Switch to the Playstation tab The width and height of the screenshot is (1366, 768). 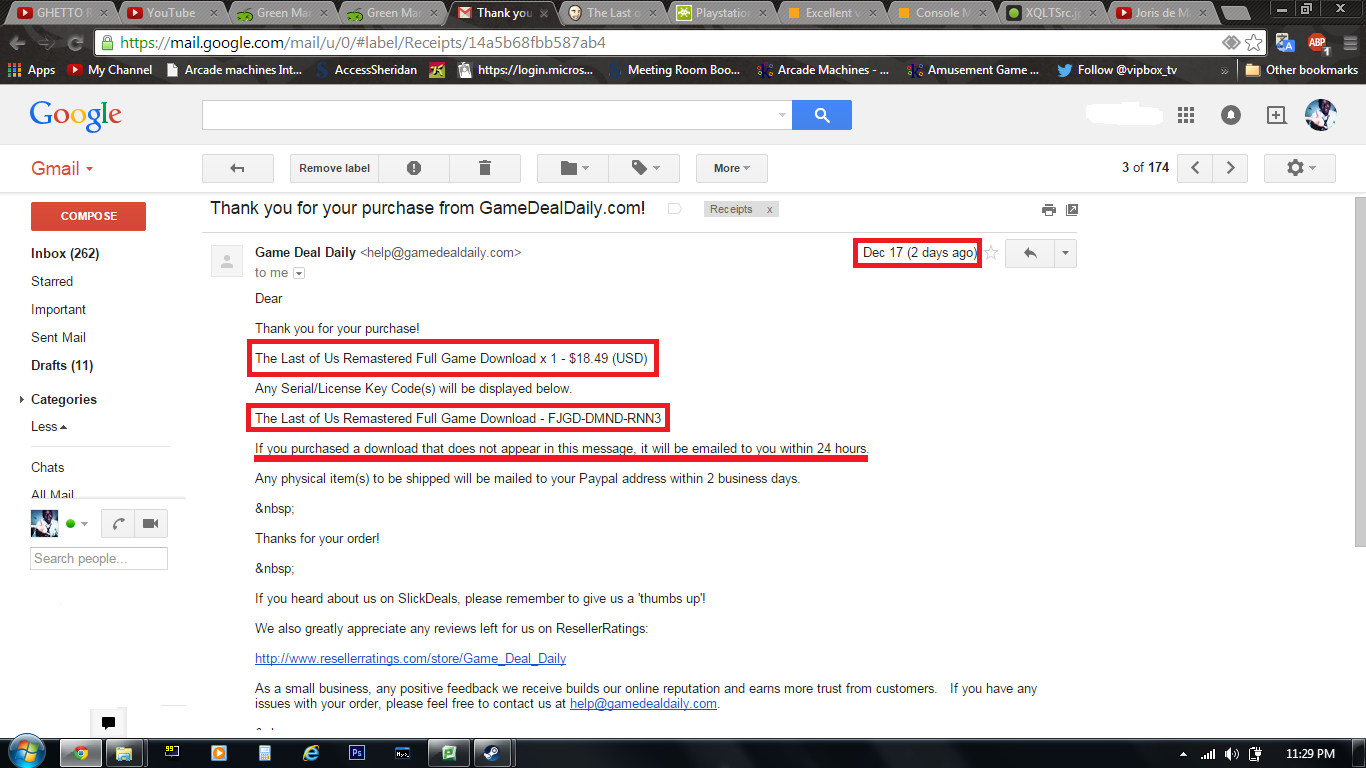(720, 13)
